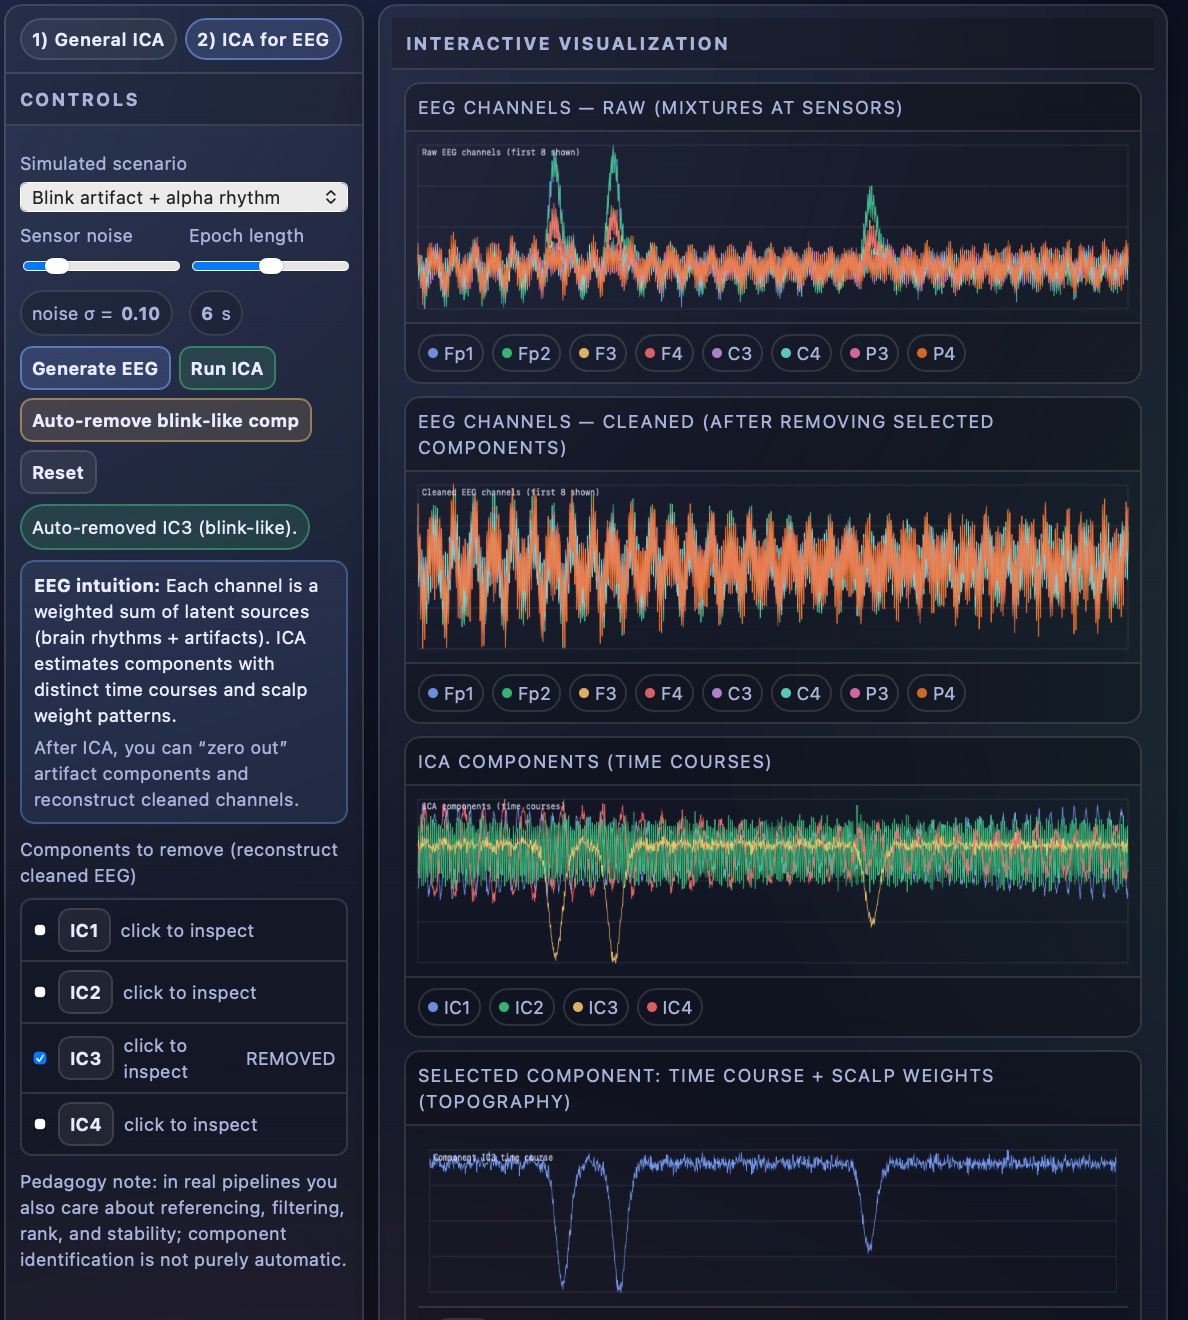Check the IC1 removal checkbox
The image size is (1188, 1320).
(40, 931)
